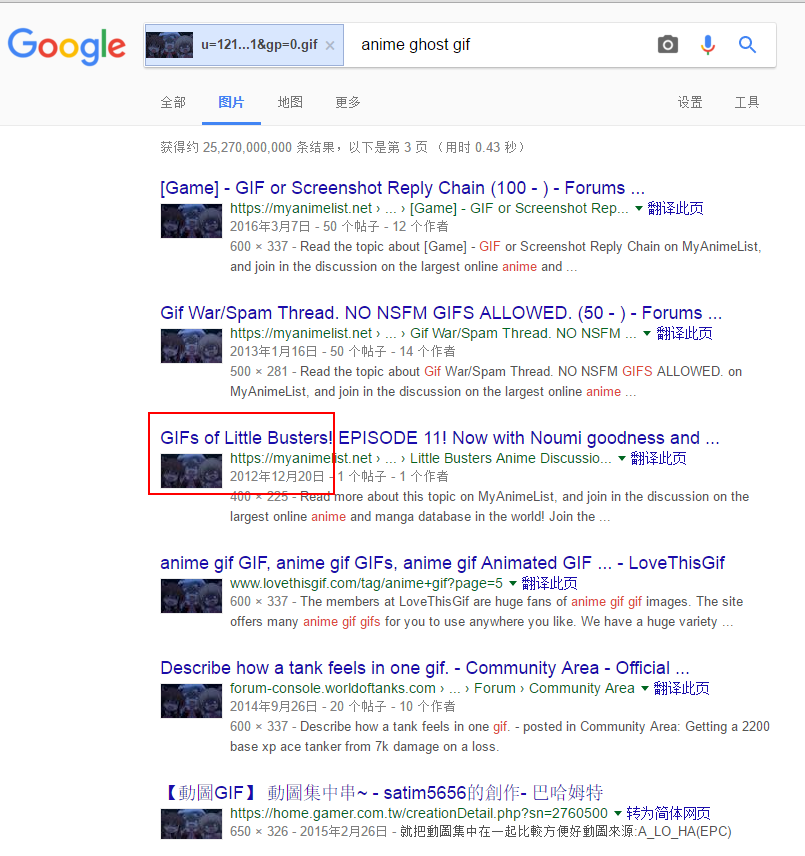Open the 更多 menu
The width and height of the screenshot is (805, 856).
pyautogui.click(x=348, y=102)
